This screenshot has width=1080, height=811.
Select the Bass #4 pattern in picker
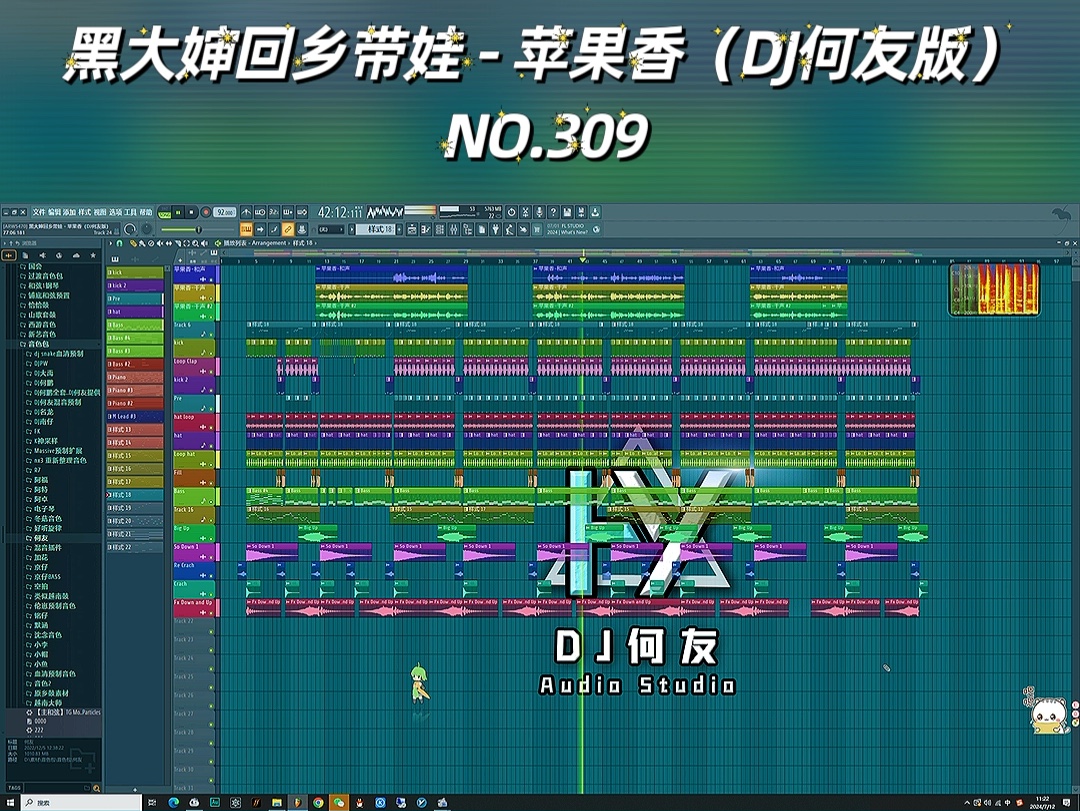(135, 338)
